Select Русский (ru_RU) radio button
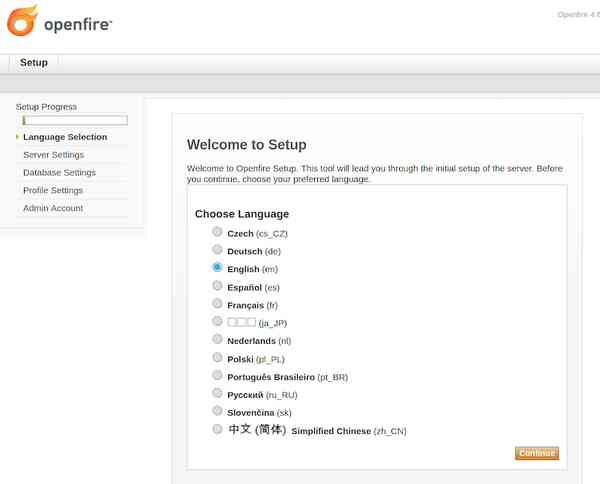 pos(217,393)
